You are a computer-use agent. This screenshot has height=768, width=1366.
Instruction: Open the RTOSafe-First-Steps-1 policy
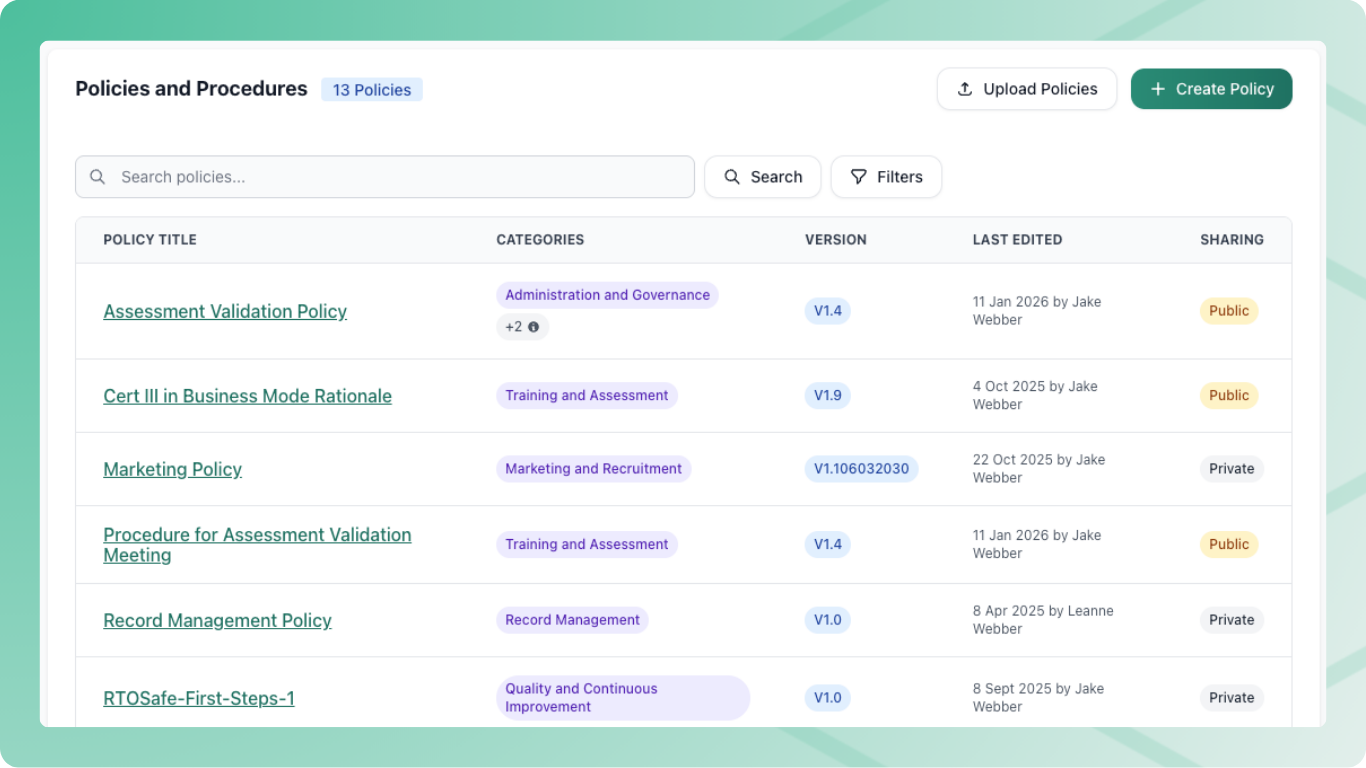(x=199, y=698)
